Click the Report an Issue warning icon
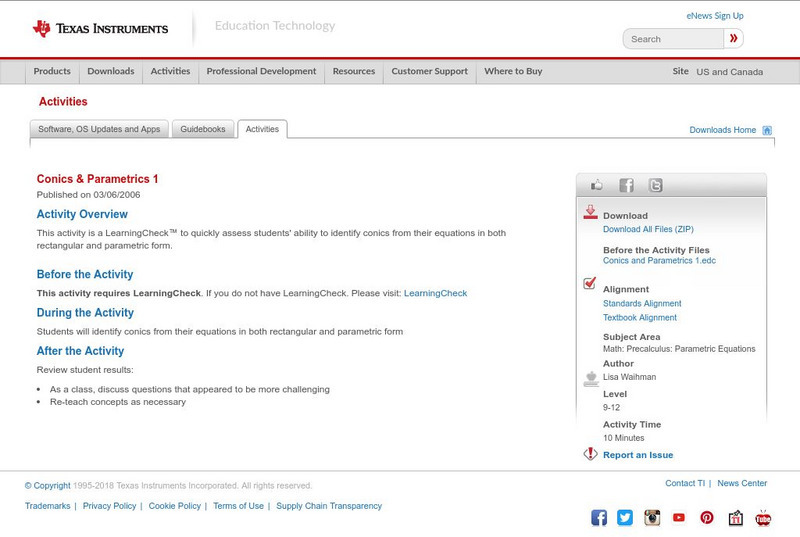Image resolution: width=800 pixels, height=537 pixels. (590, 453)
